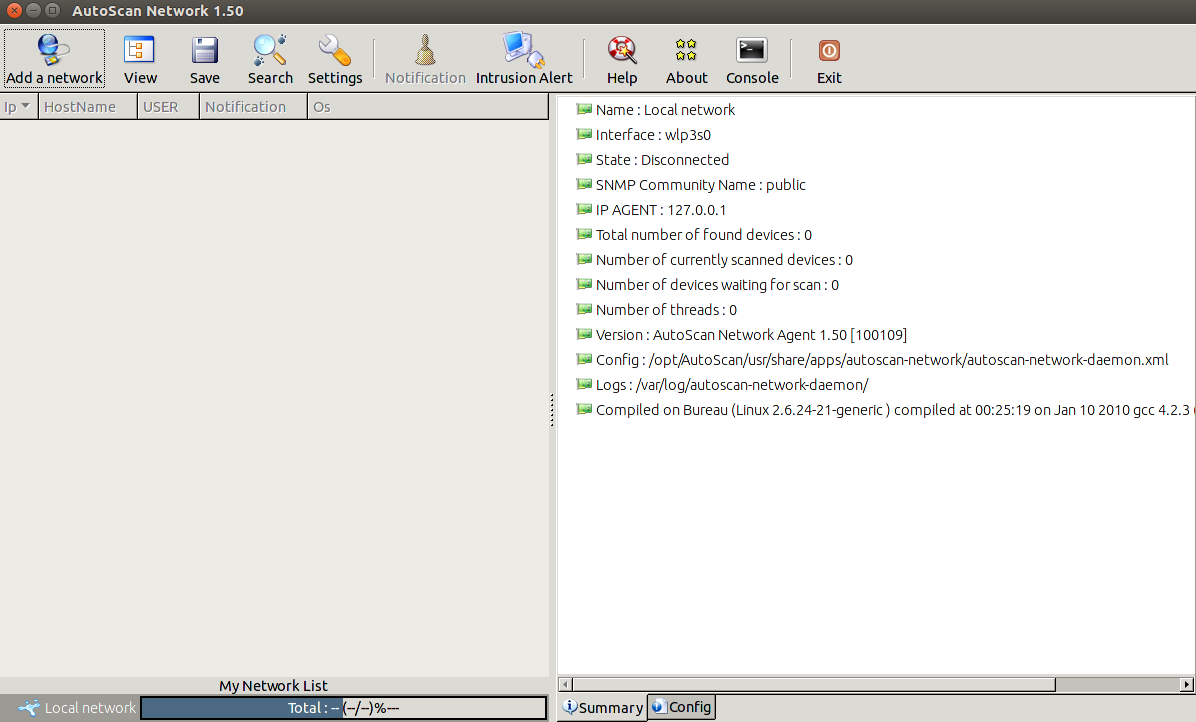Screen dimensions: 1196x722
Task: Sort by the Os column header
Action: coord(428,107)
